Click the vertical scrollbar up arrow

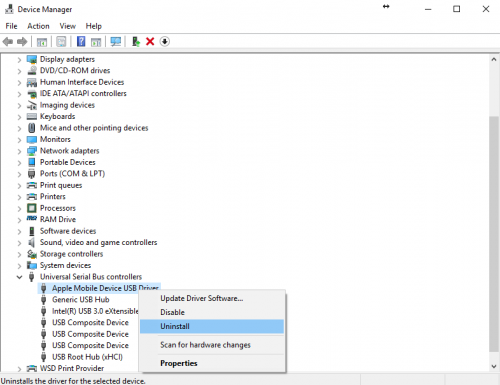494,59
